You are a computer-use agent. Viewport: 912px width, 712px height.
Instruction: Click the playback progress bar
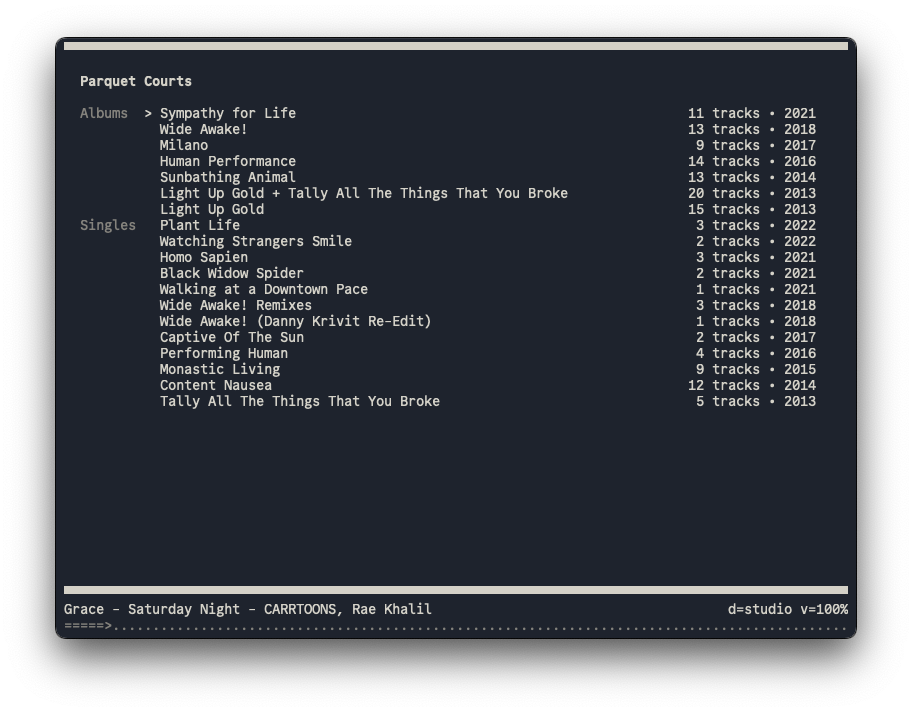pyautogui.click(x=456, y=627)
